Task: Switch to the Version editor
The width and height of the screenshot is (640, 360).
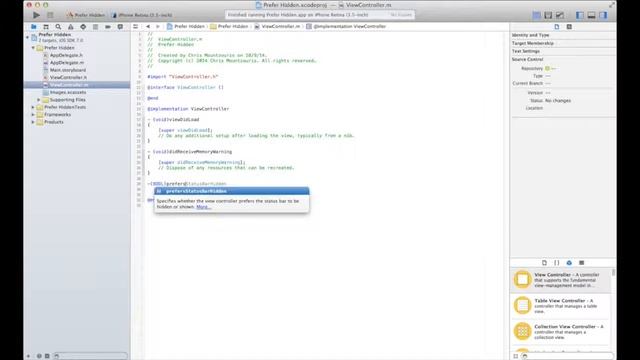Action: 560,15
